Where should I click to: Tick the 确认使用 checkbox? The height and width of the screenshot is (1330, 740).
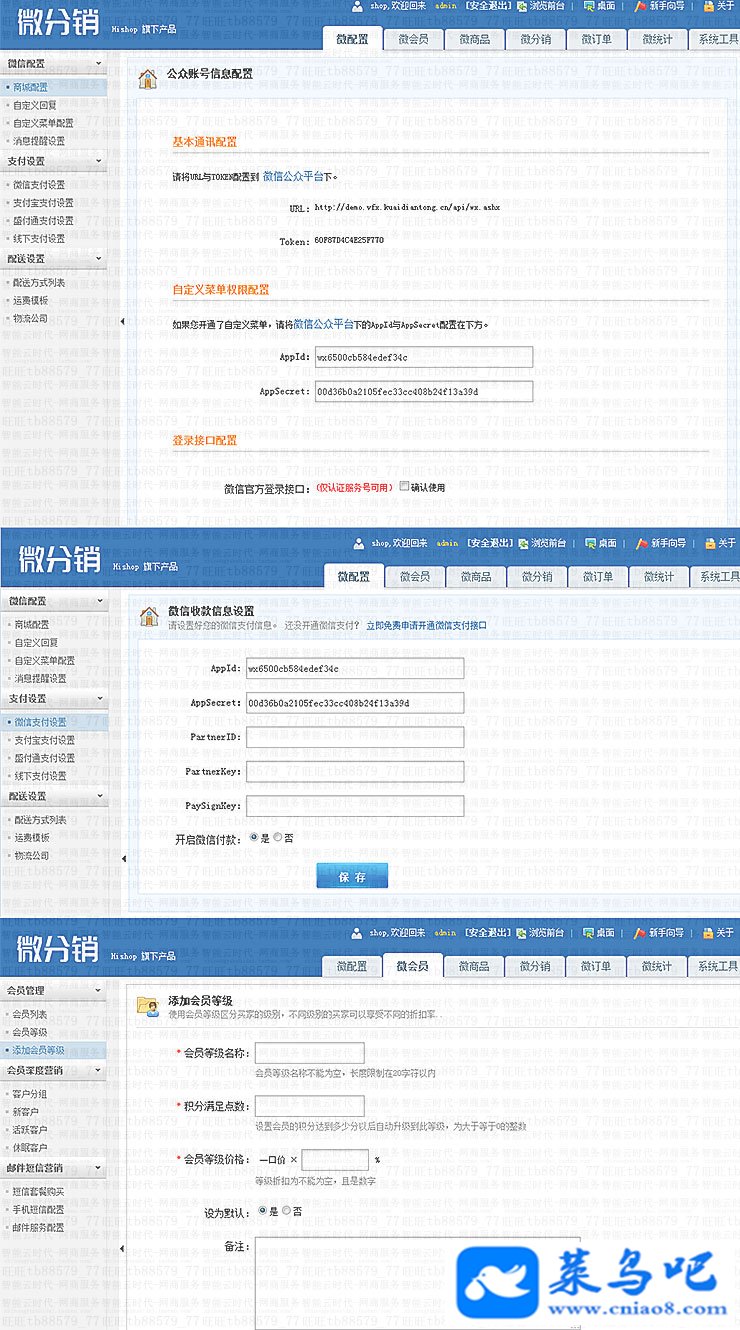coord(404,487)
